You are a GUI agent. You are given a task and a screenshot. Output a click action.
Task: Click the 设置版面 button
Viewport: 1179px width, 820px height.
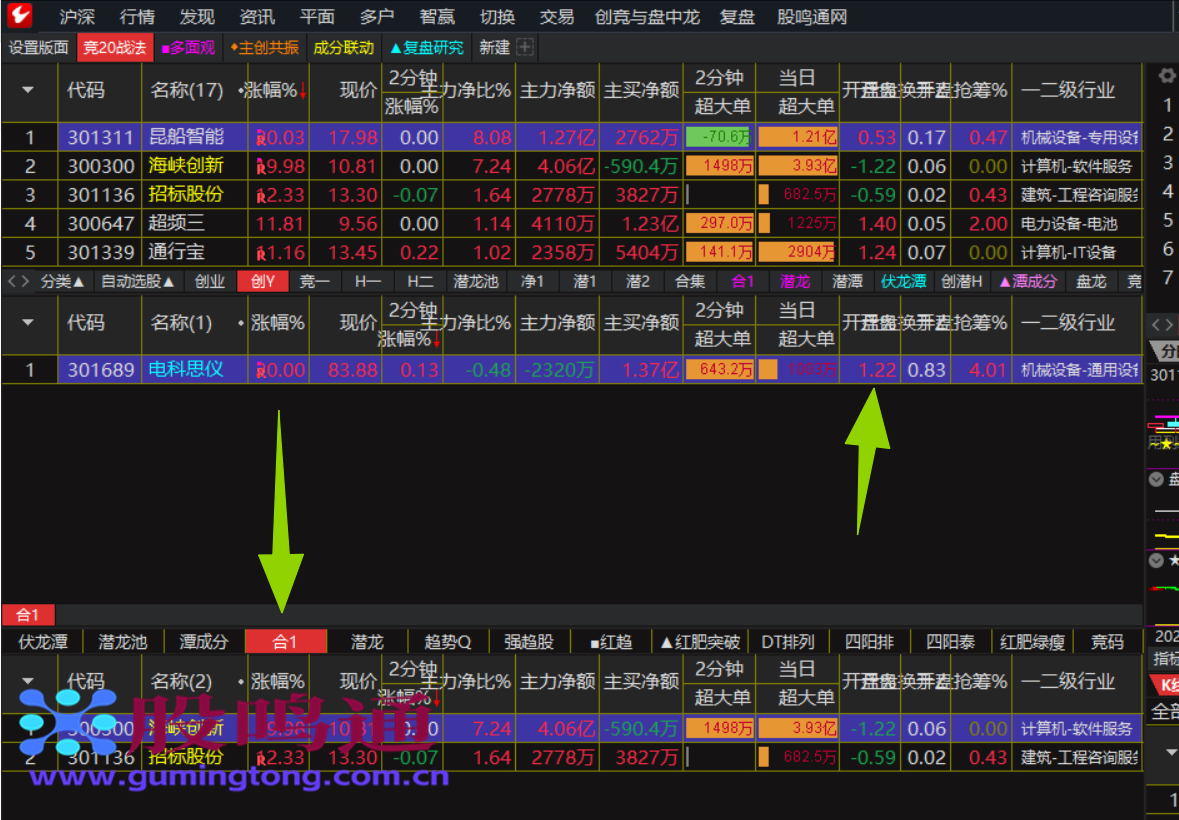[x=38, y=47]
